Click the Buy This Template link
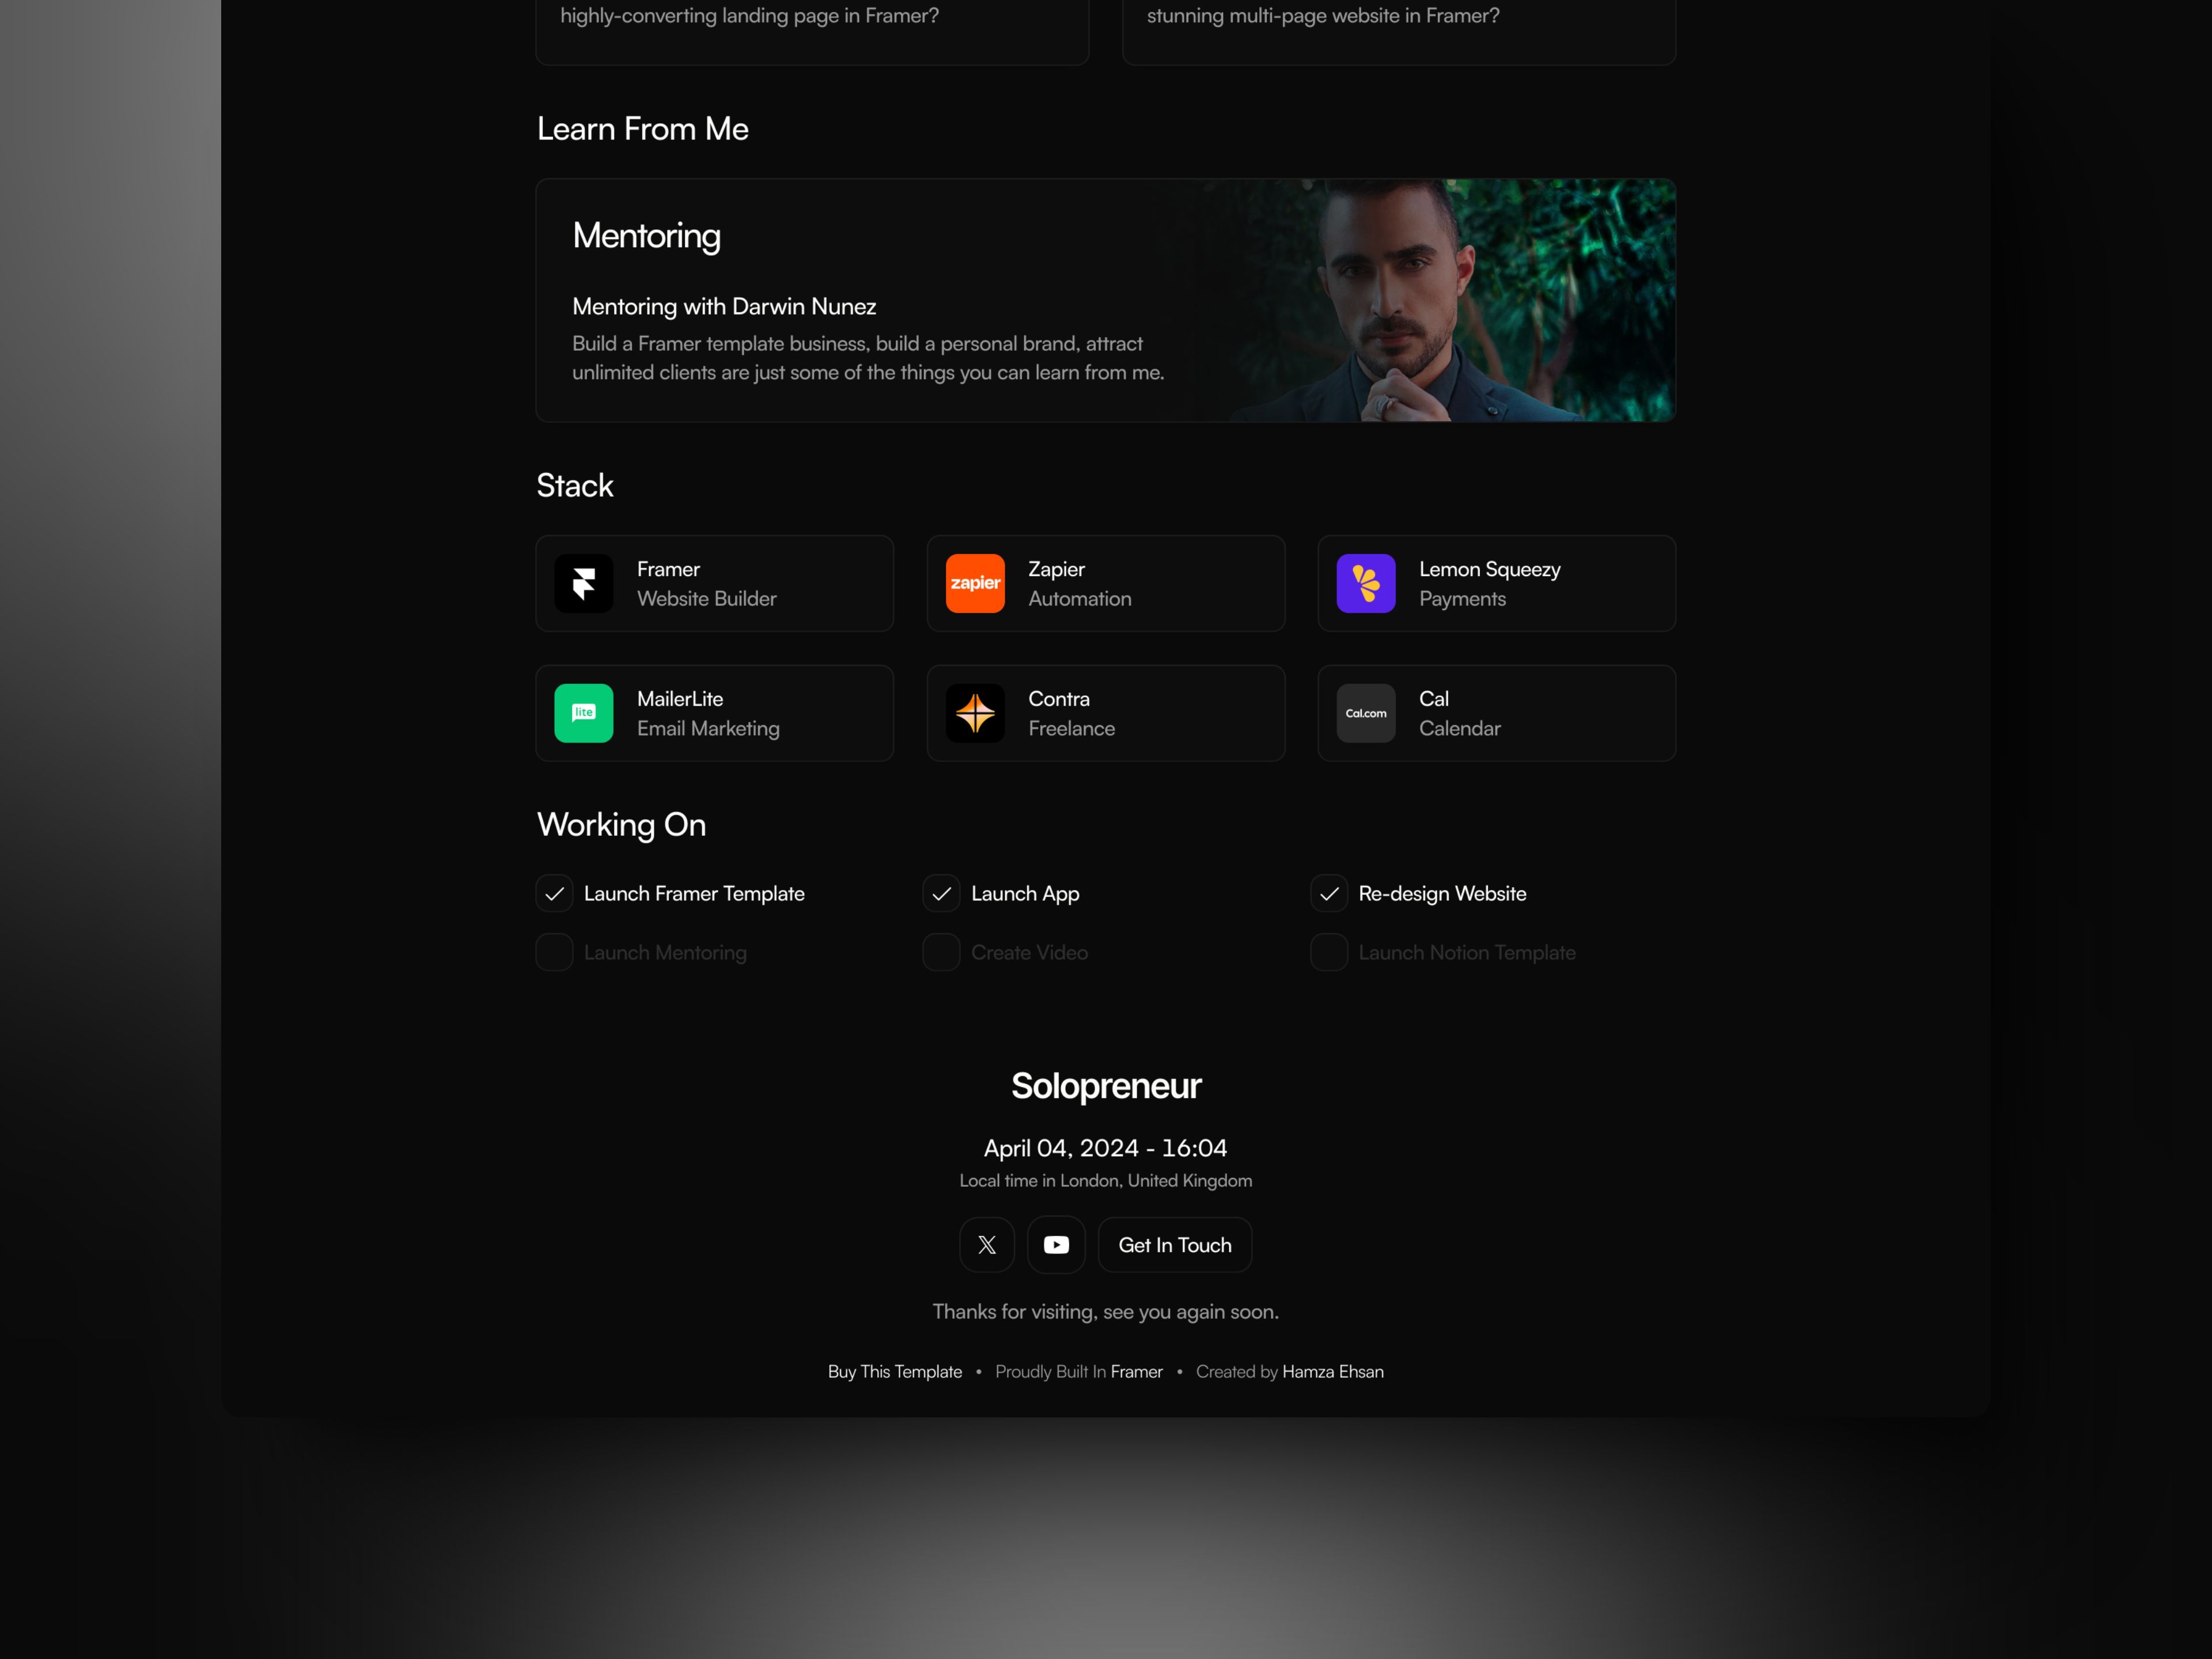 click(x=895, y=1372)
